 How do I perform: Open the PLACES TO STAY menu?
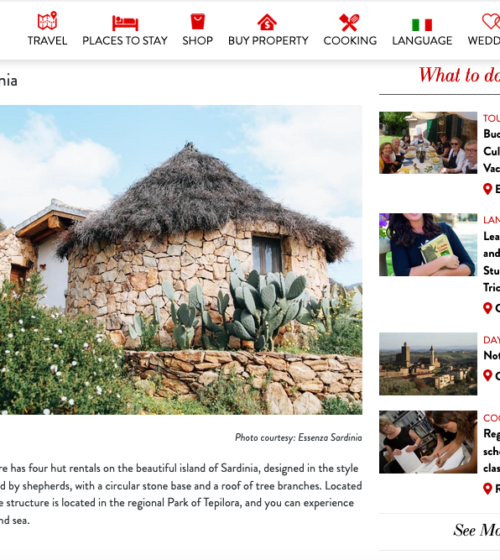pyautogui.click(x=125, y=41)
